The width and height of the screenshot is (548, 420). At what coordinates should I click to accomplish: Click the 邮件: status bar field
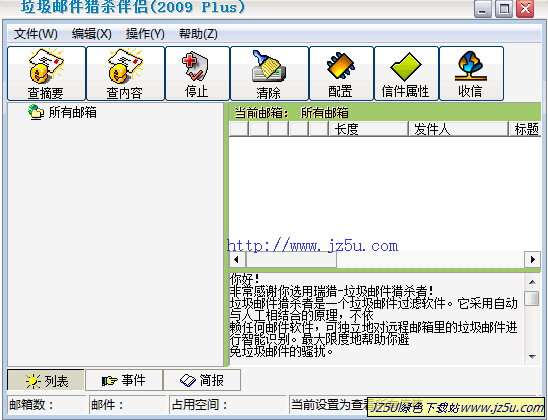127,405
